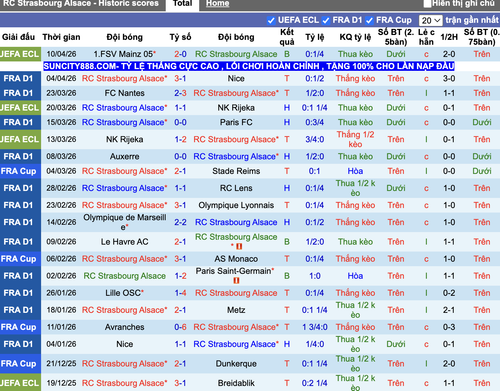
Task: Click Hòa result in Stade Reims row
Action: (355, 171)
